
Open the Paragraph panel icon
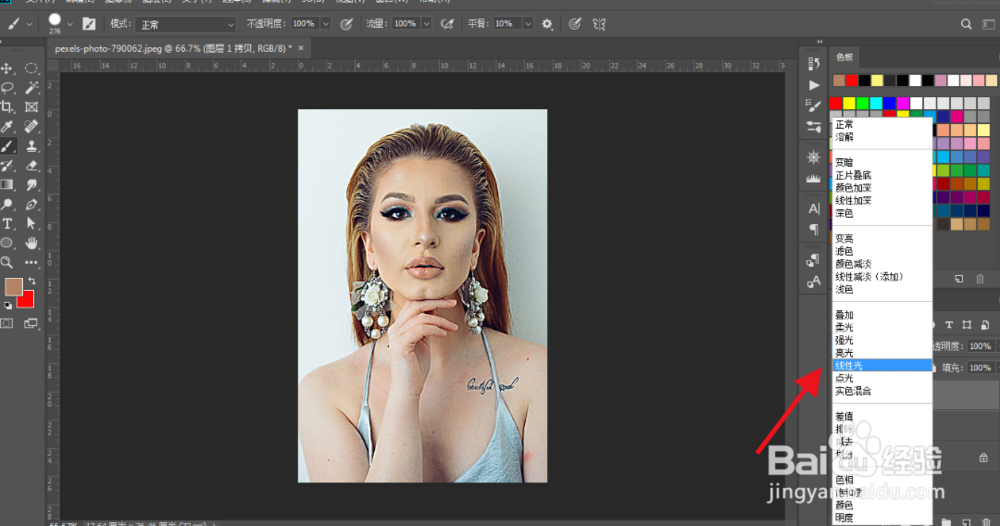814,229
